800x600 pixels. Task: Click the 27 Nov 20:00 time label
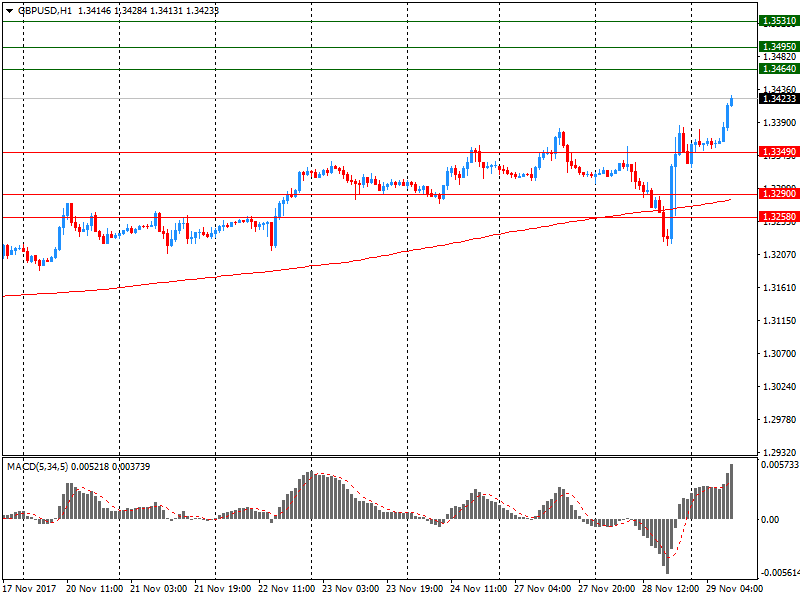click(x=606, y=589)
